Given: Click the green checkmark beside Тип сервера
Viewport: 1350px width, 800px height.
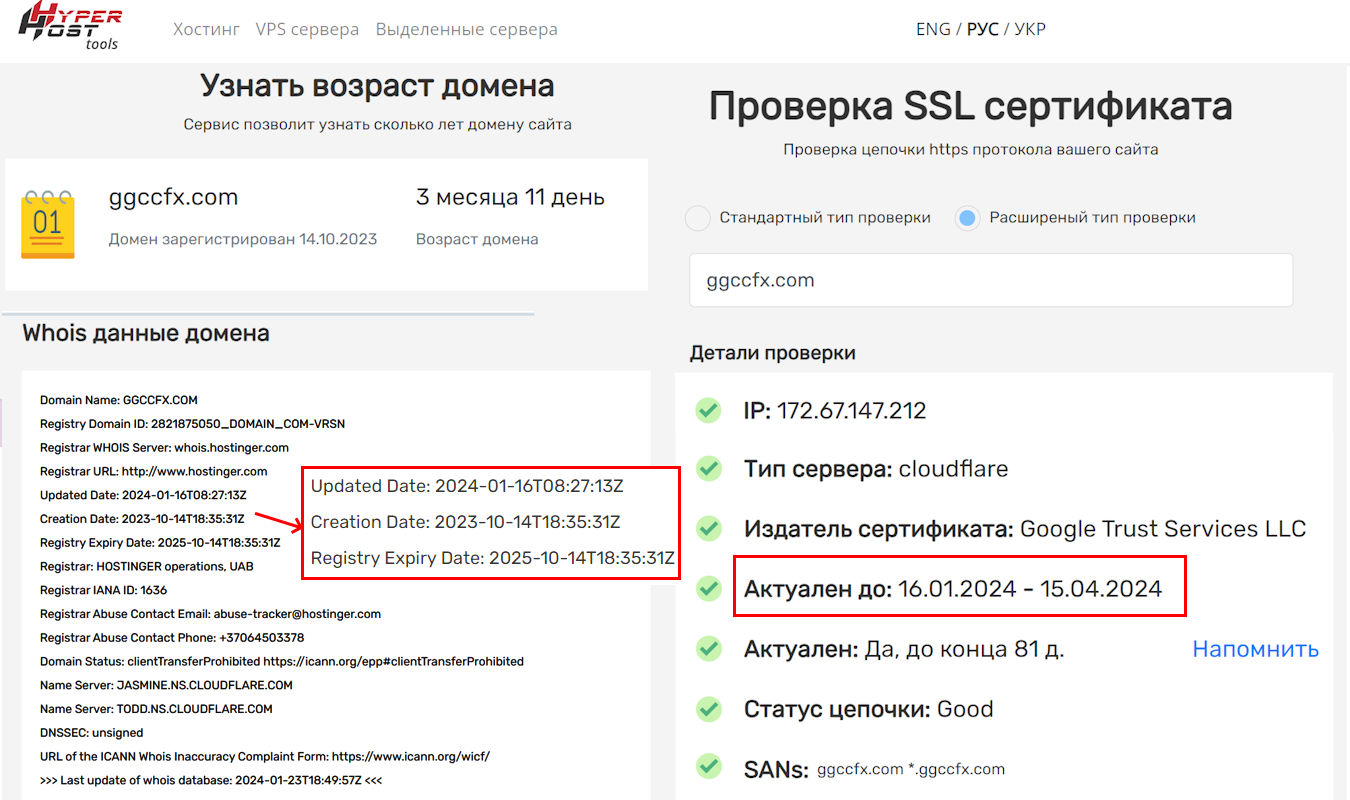Looking at the screenshot, I should point(709,468).
